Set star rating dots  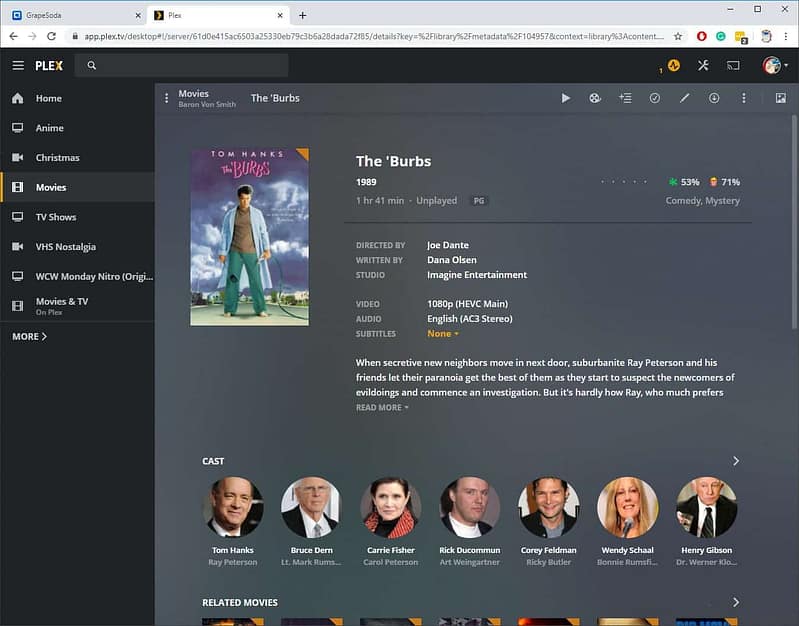tap(624, 181)
